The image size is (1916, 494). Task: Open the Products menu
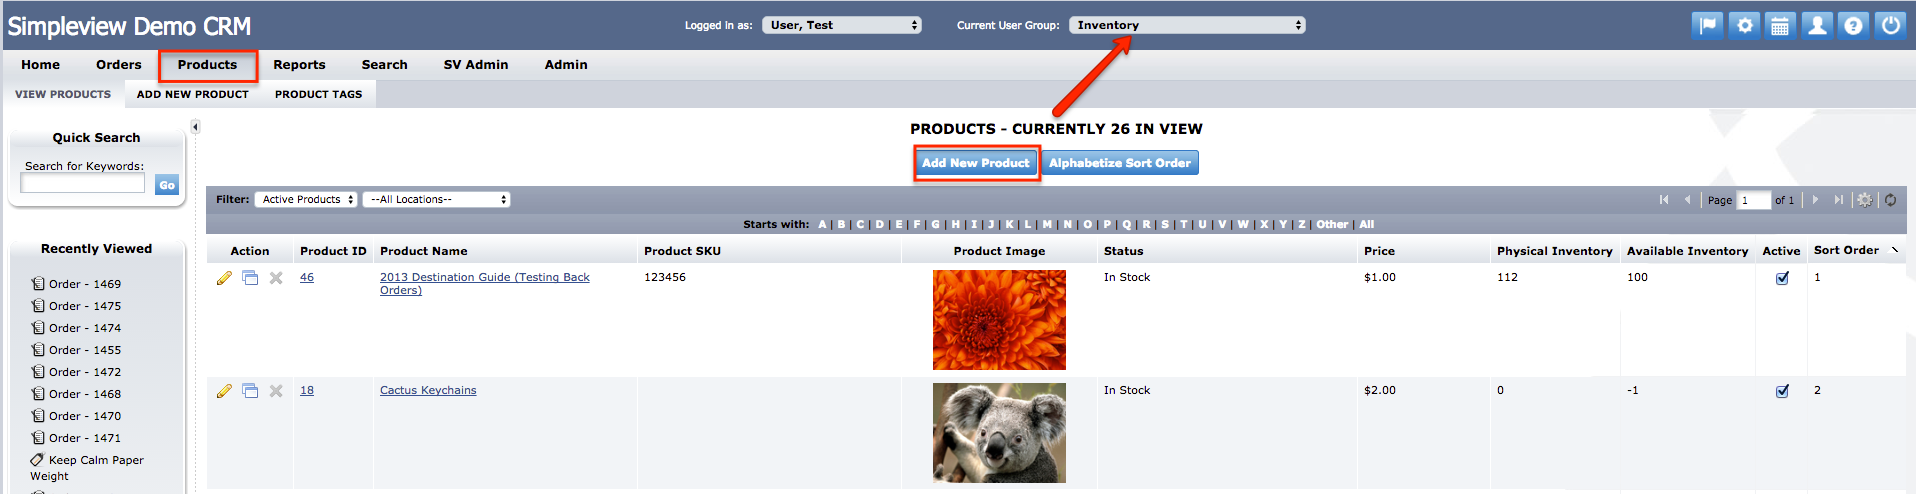click(x=207, y=65)
